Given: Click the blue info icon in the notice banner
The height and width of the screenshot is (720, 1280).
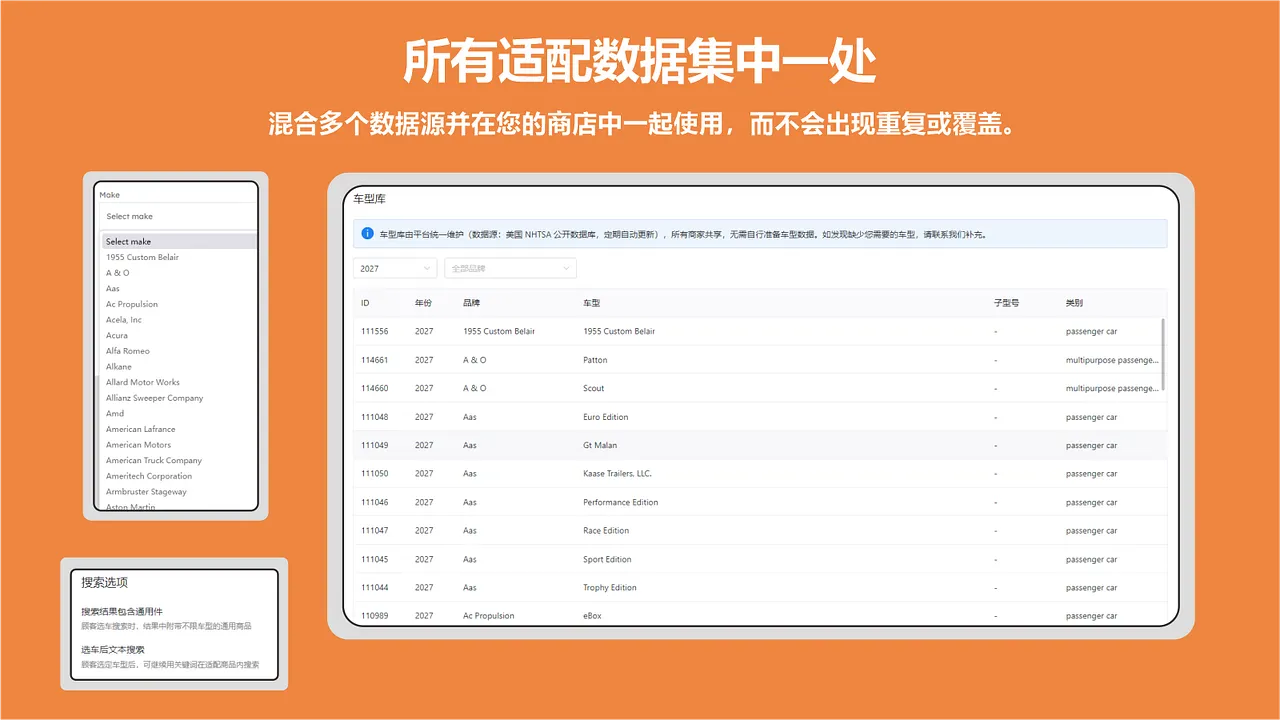Looking at the screenshot, I should [367, 234].
